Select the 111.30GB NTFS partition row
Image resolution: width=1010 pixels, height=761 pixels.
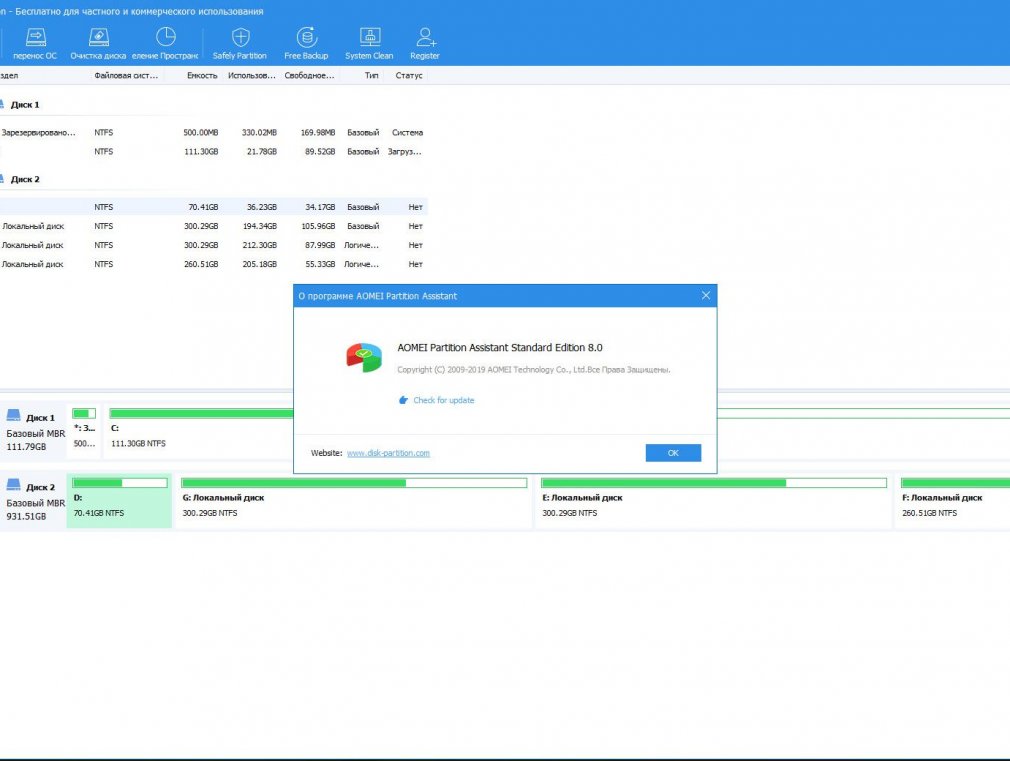point(213,152)
